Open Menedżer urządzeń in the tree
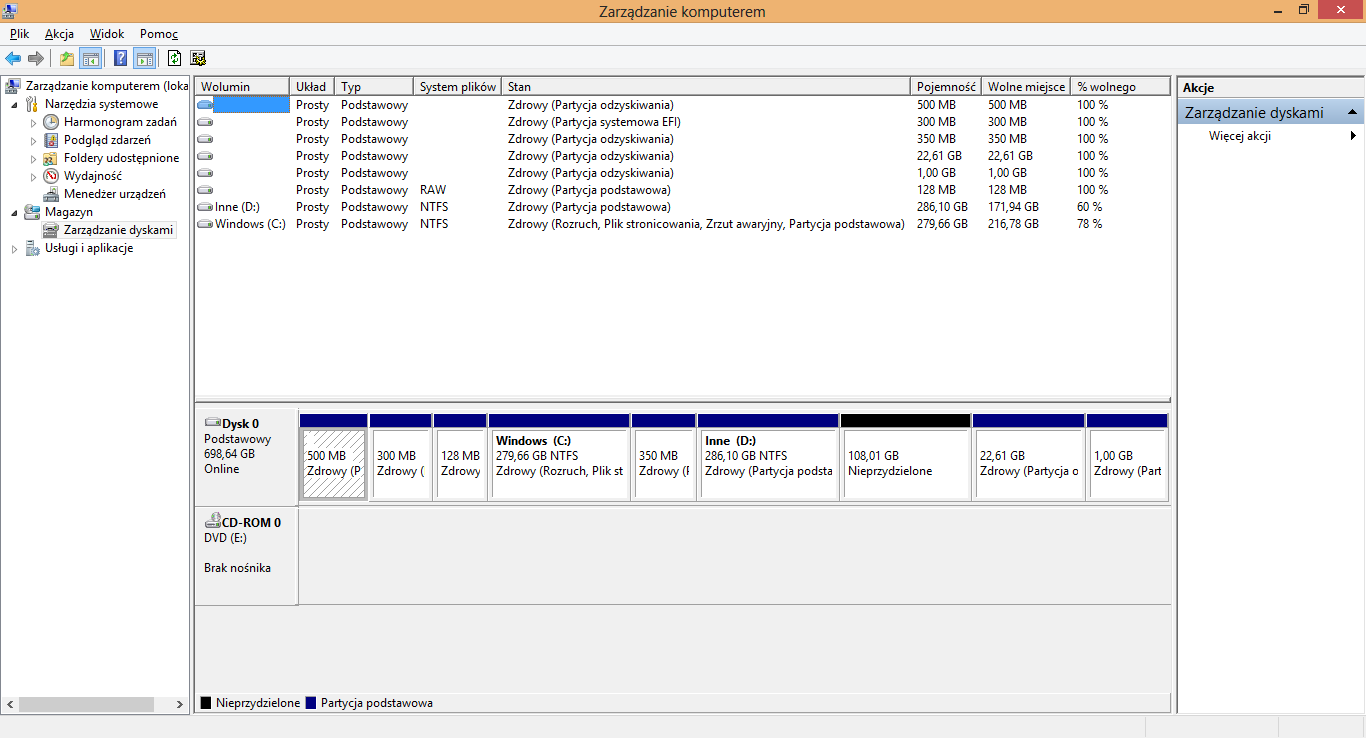 click(x=114, y=194)
